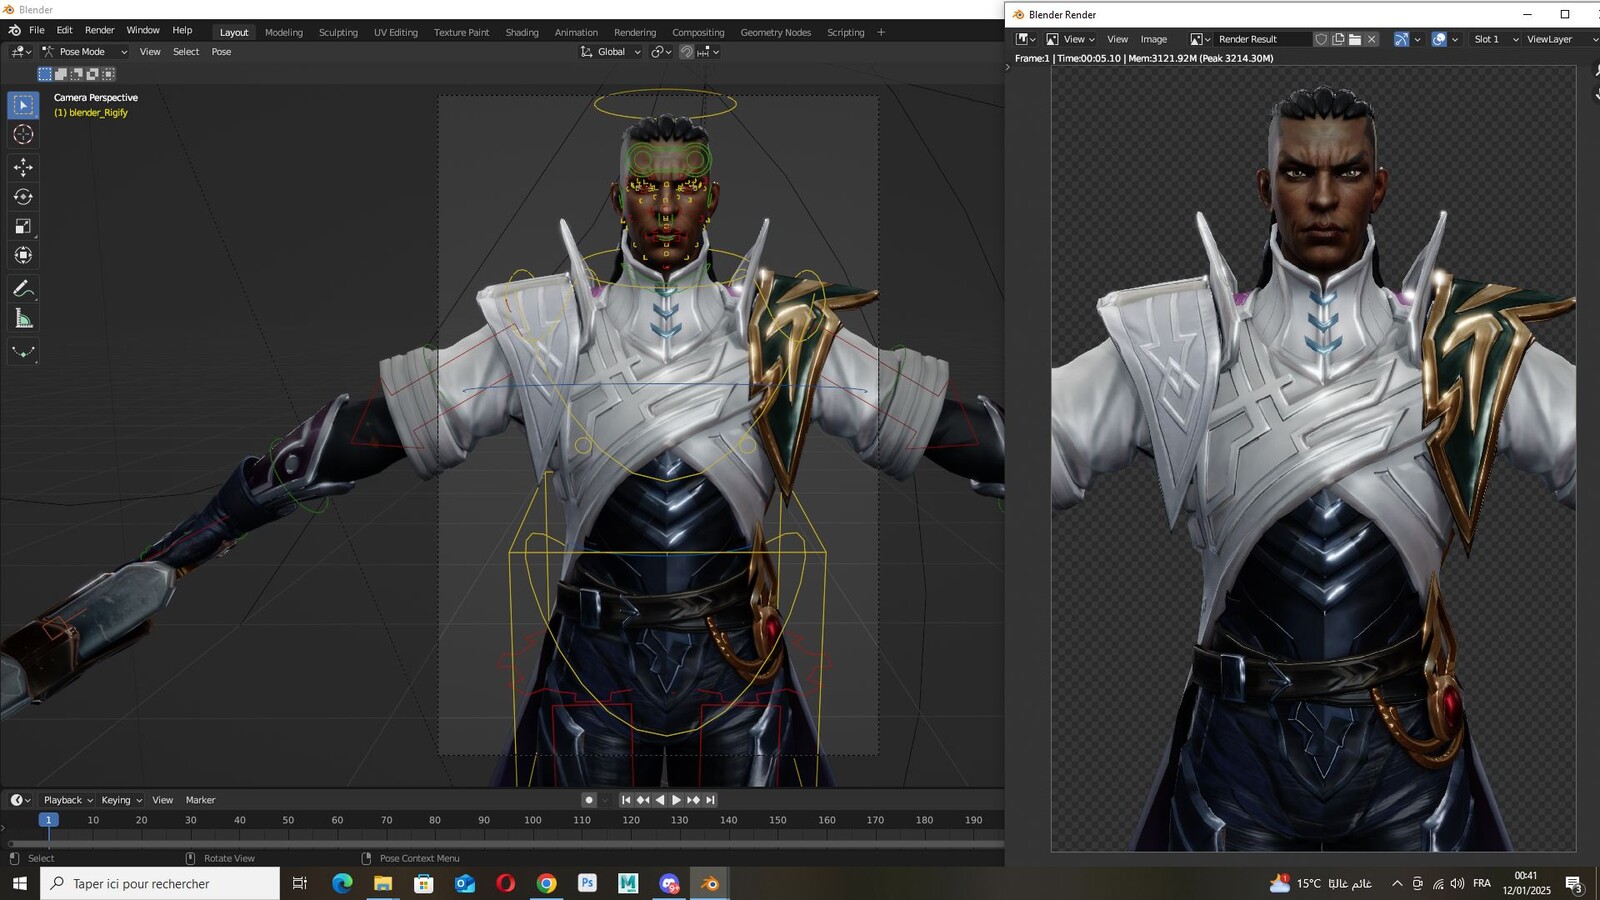
Task: Switch to Animation workspace tab
Action: tap(576, 32)
